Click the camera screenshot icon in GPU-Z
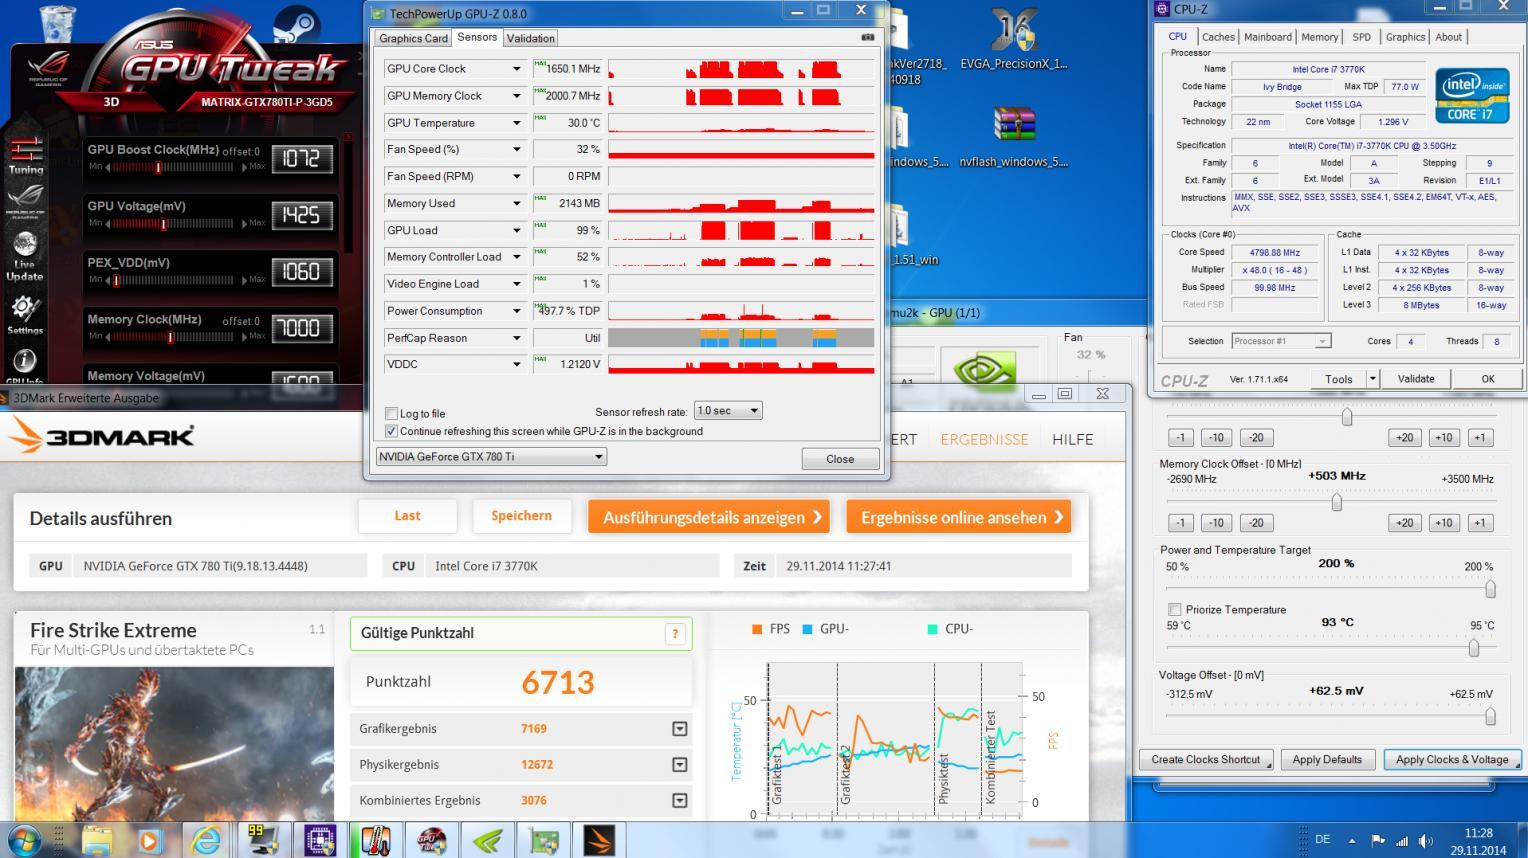The height and width of the screenshot is (858, 1528). [x=867, y=38]
